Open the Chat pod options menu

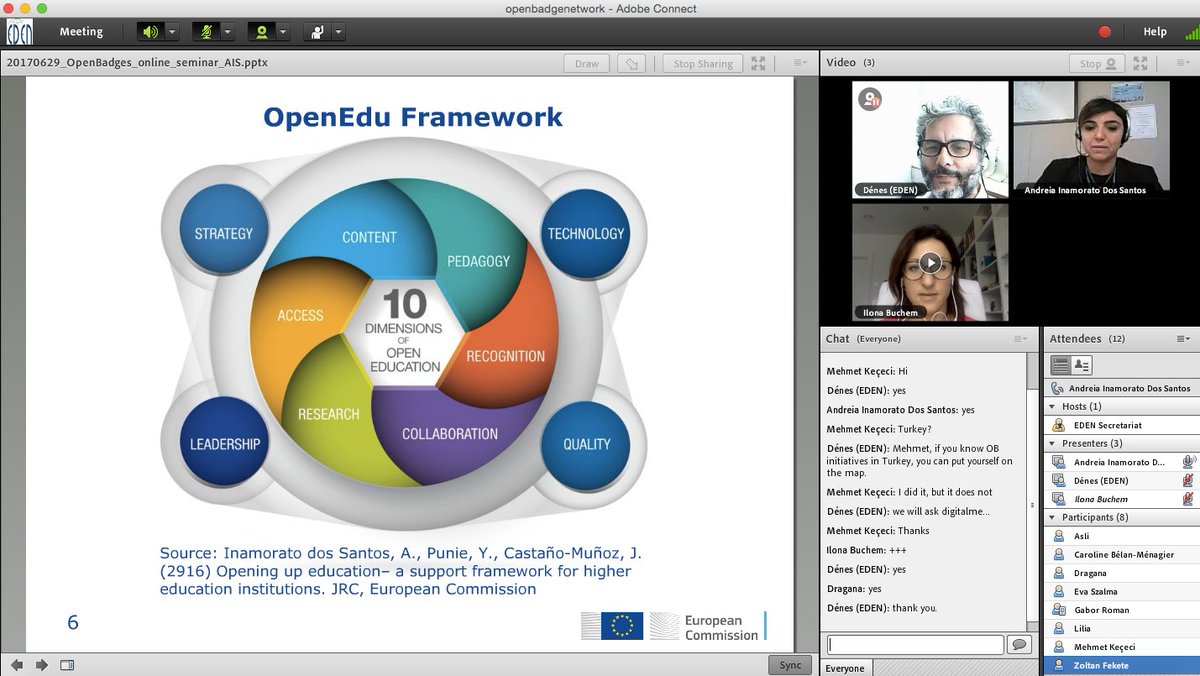(x=1020, y=338)
